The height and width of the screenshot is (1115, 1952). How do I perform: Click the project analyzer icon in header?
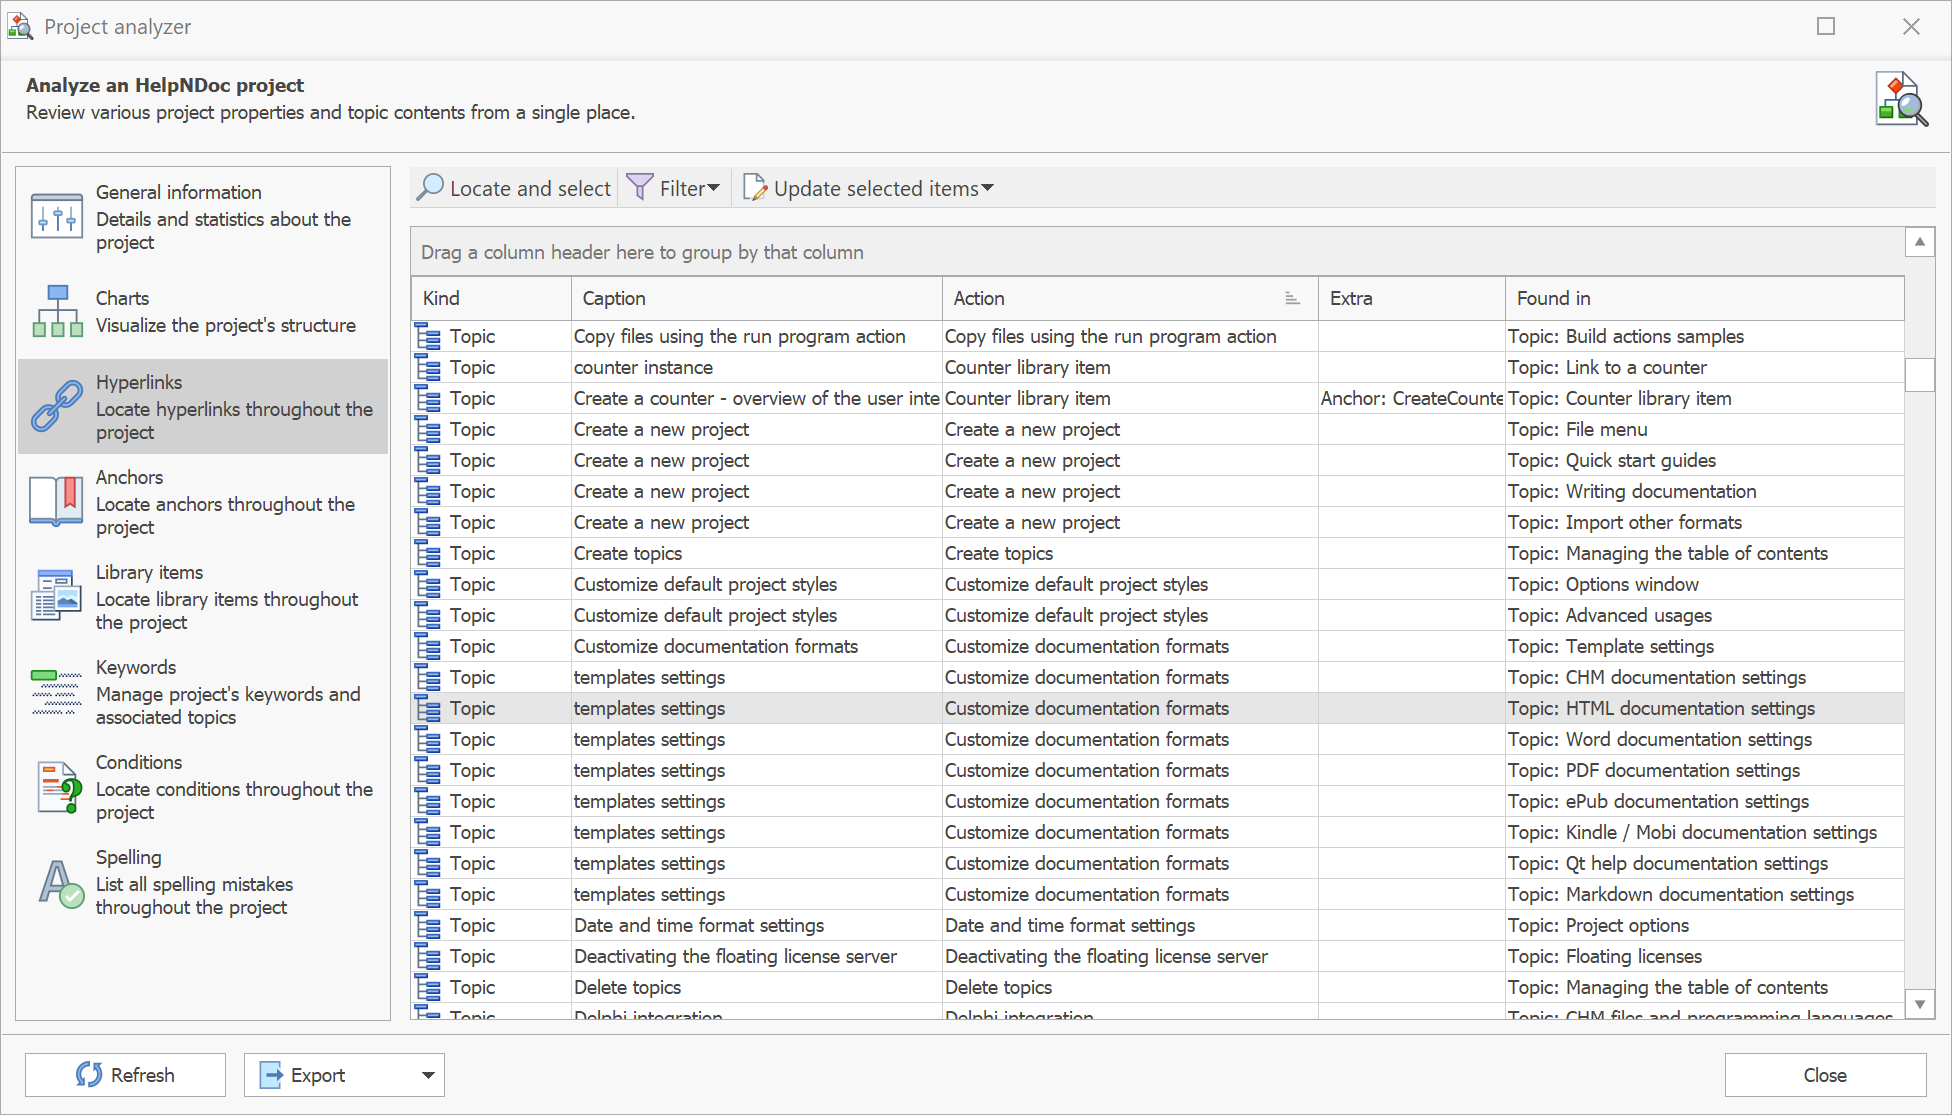click(1901, 99)
